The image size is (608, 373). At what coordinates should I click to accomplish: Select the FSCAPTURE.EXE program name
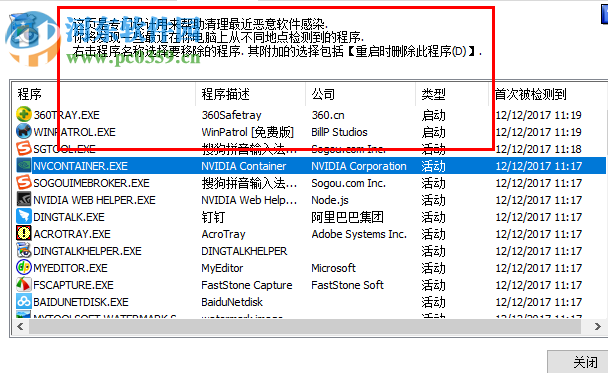pos(73,285)
